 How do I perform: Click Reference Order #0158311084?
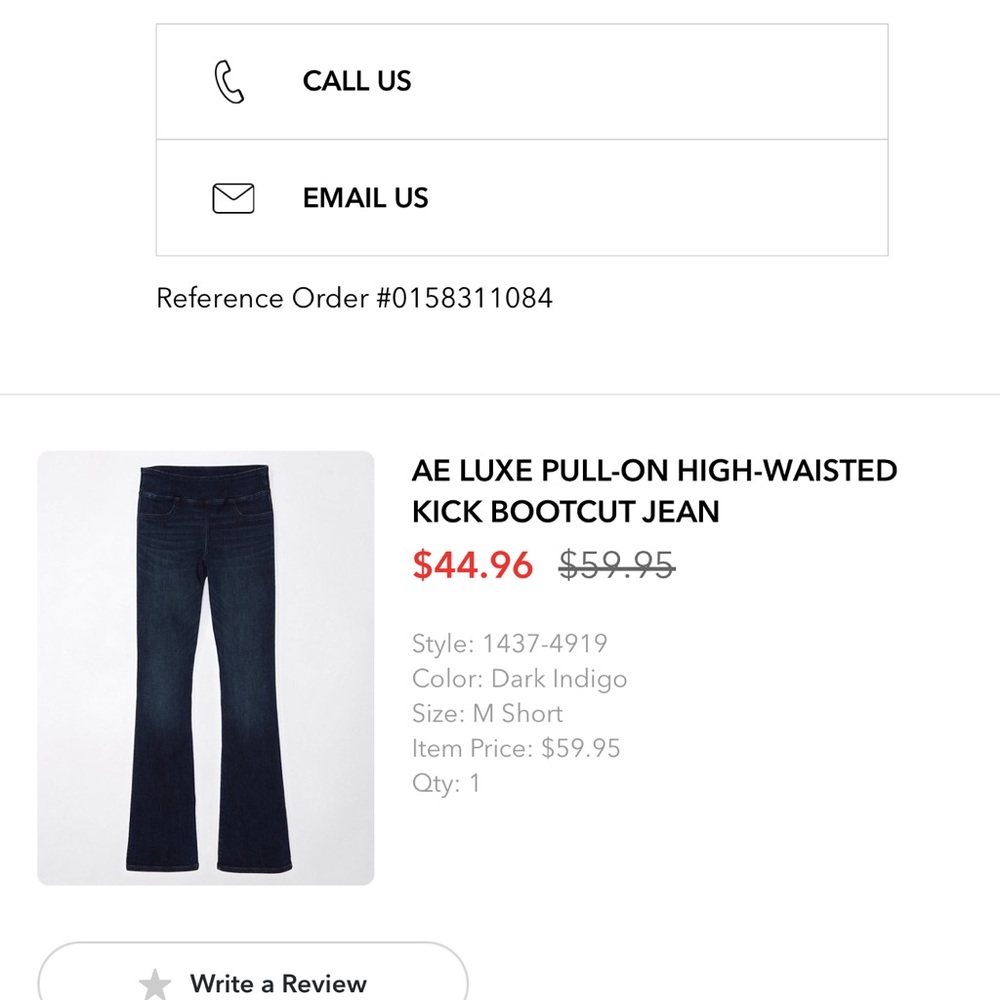(353, 298)
